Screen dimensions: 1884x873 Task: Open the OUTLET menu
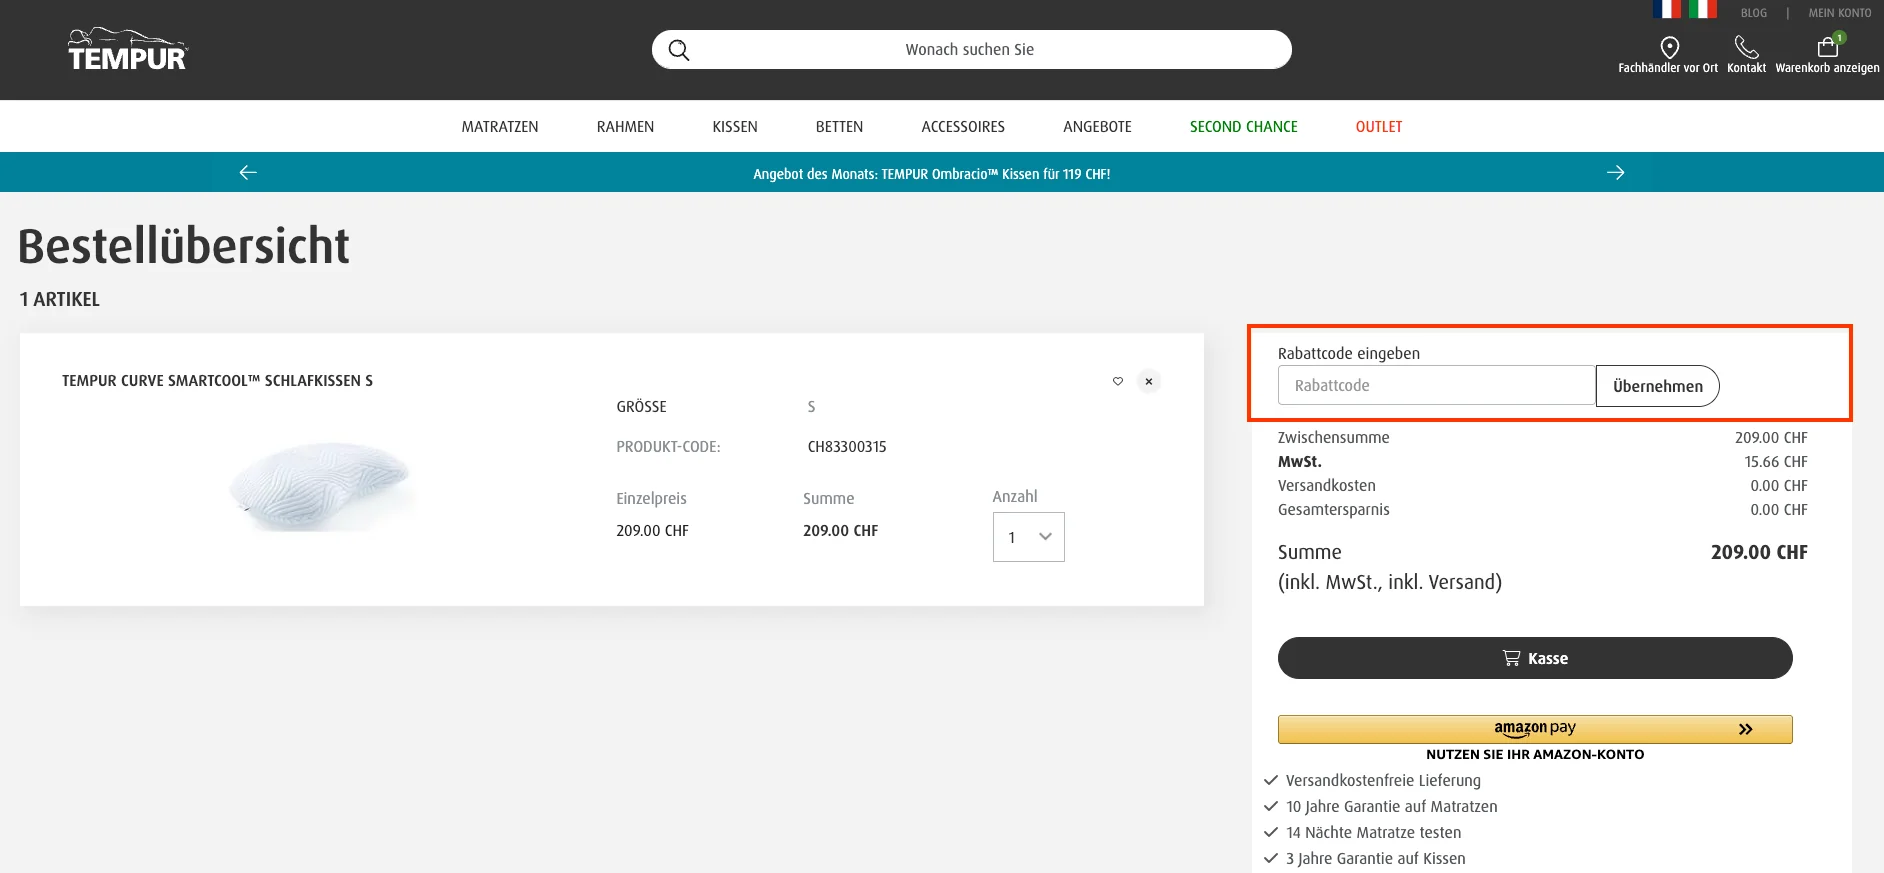[1379, 127]
